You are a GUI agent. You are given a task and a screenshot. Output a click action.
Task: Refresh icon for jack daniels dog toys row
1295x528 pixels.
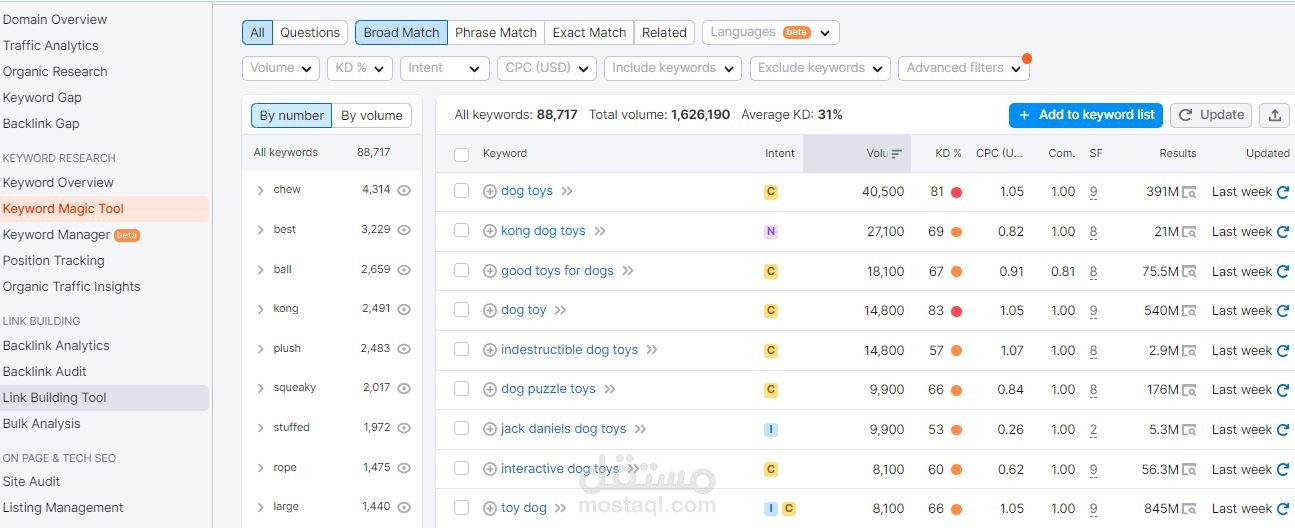tap(1283, 430)
